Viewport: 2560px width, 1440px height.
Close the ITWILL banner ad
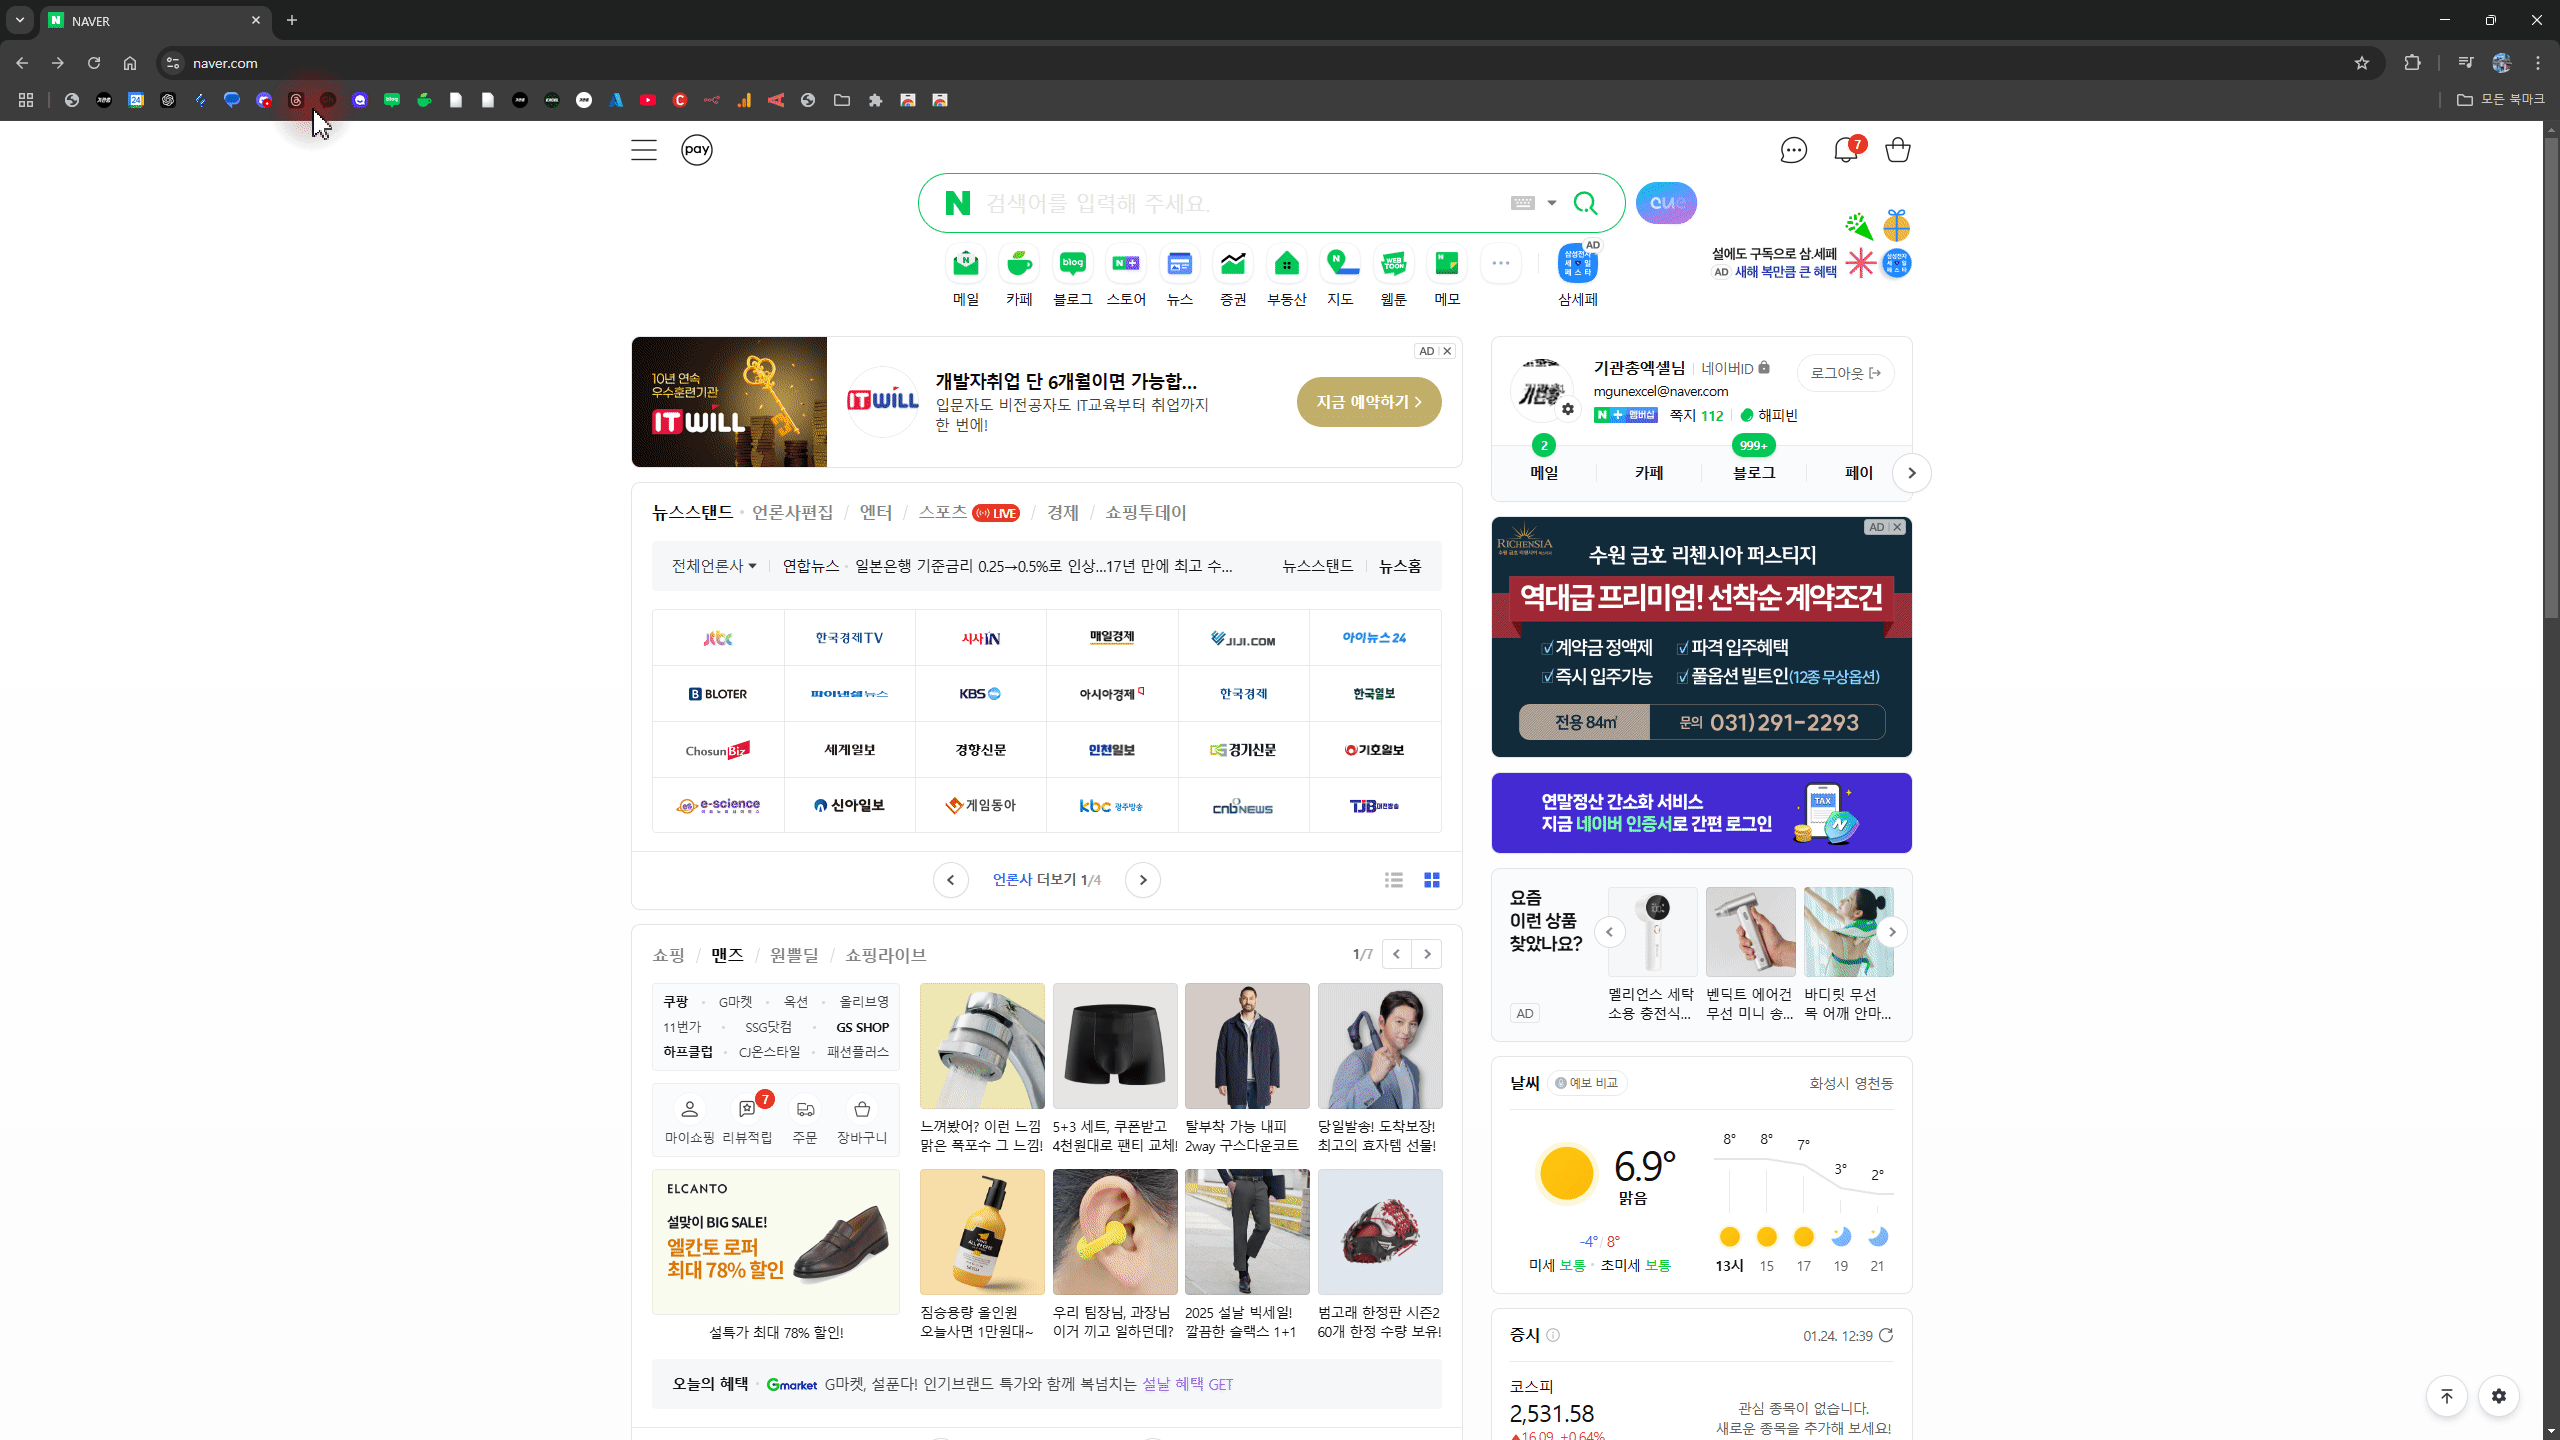1447,351
